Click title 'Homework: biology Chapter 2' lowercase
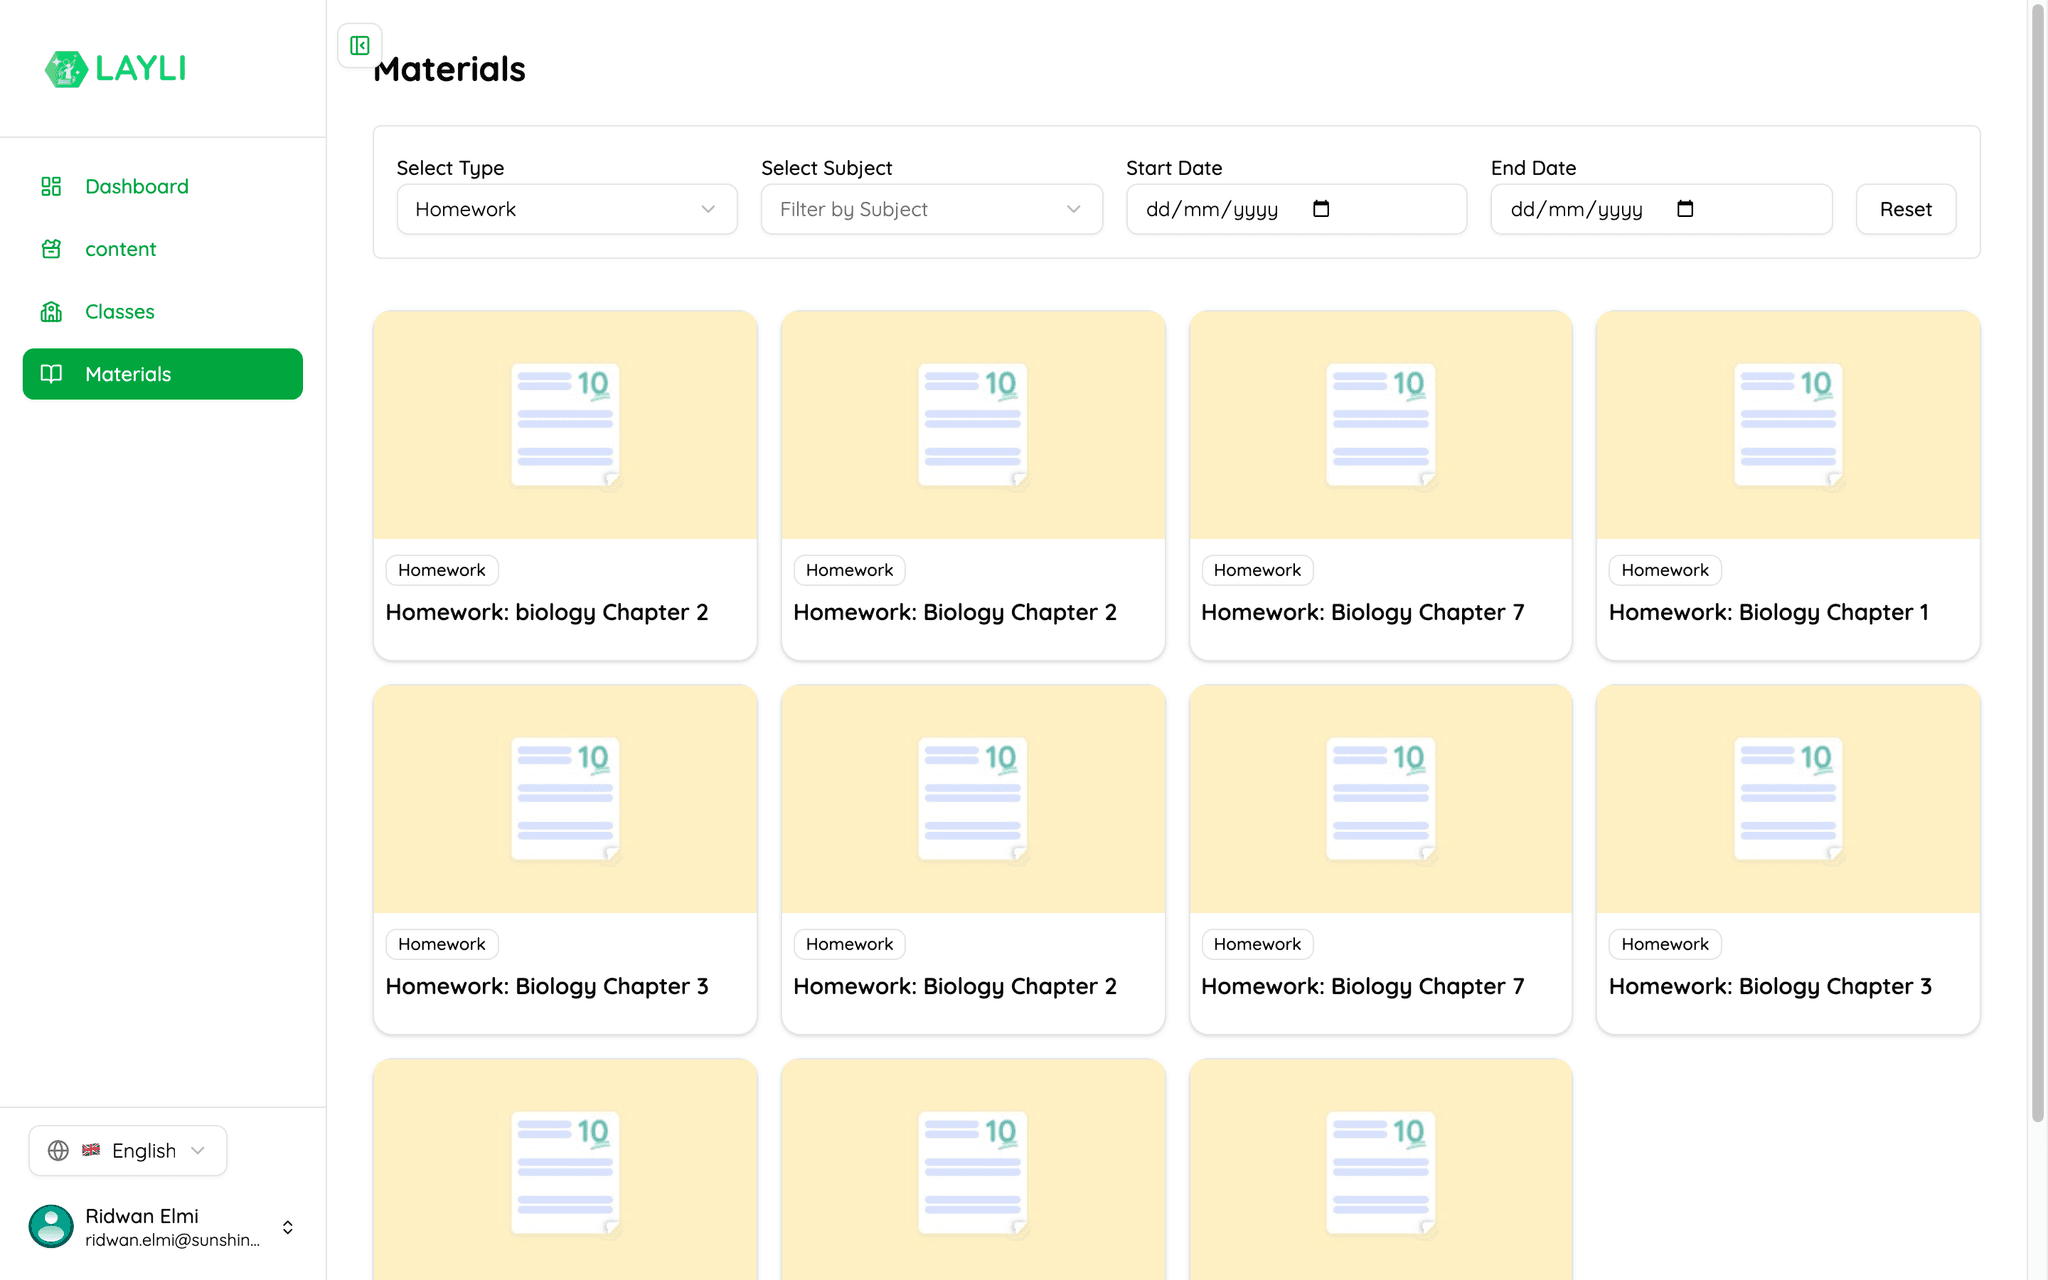 pos(547,612)
